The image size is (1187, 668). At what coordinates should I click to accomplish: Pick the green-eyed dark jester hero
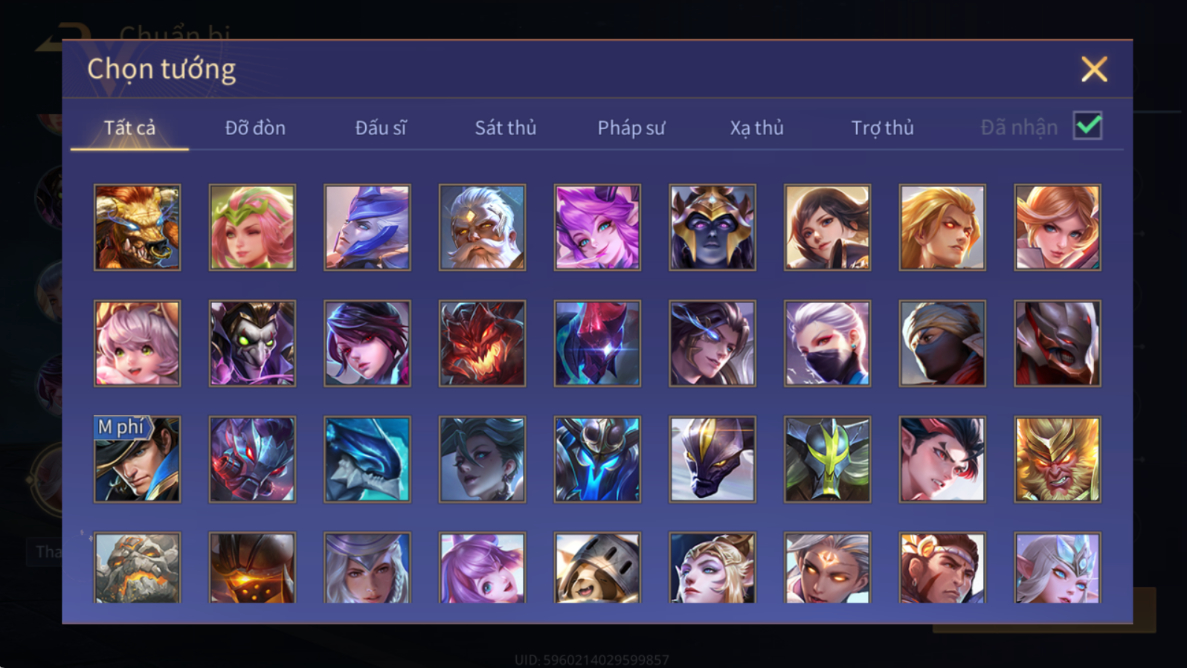[252, 343]
